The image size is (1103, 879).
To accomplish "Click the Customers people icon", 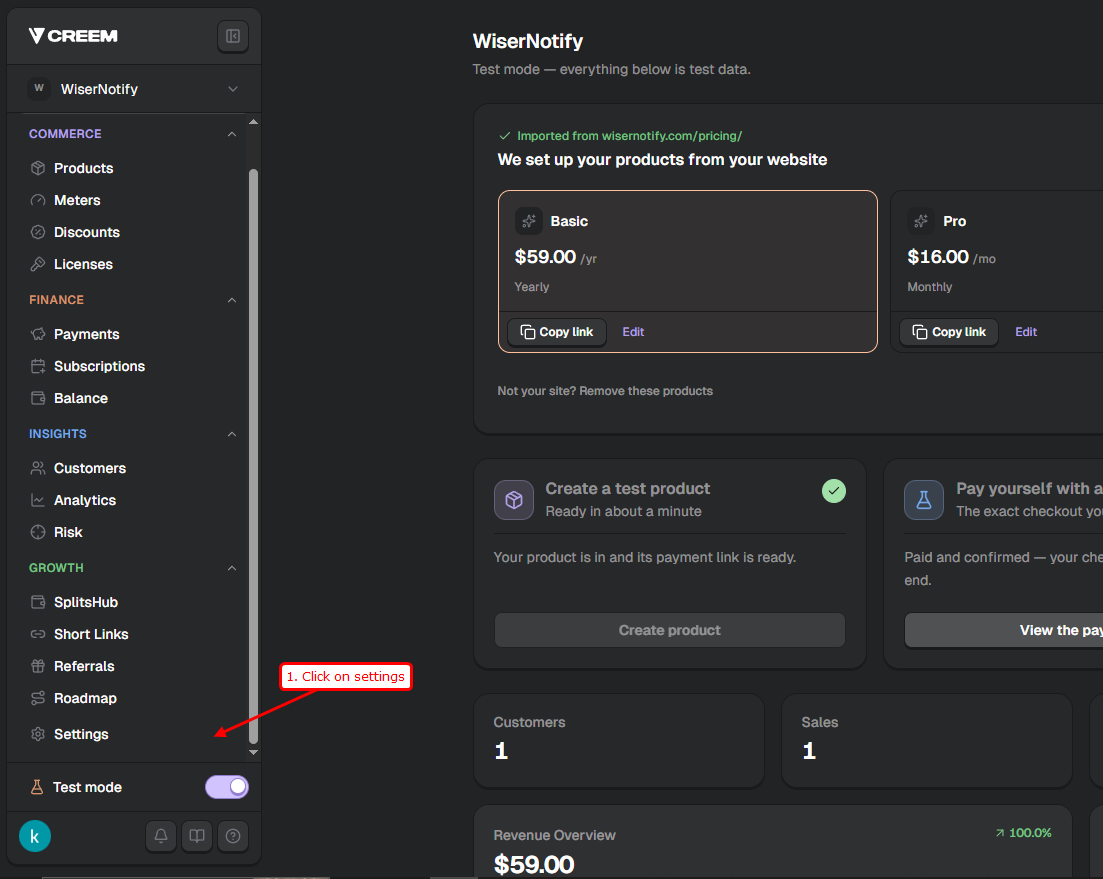I will point(38,468).
